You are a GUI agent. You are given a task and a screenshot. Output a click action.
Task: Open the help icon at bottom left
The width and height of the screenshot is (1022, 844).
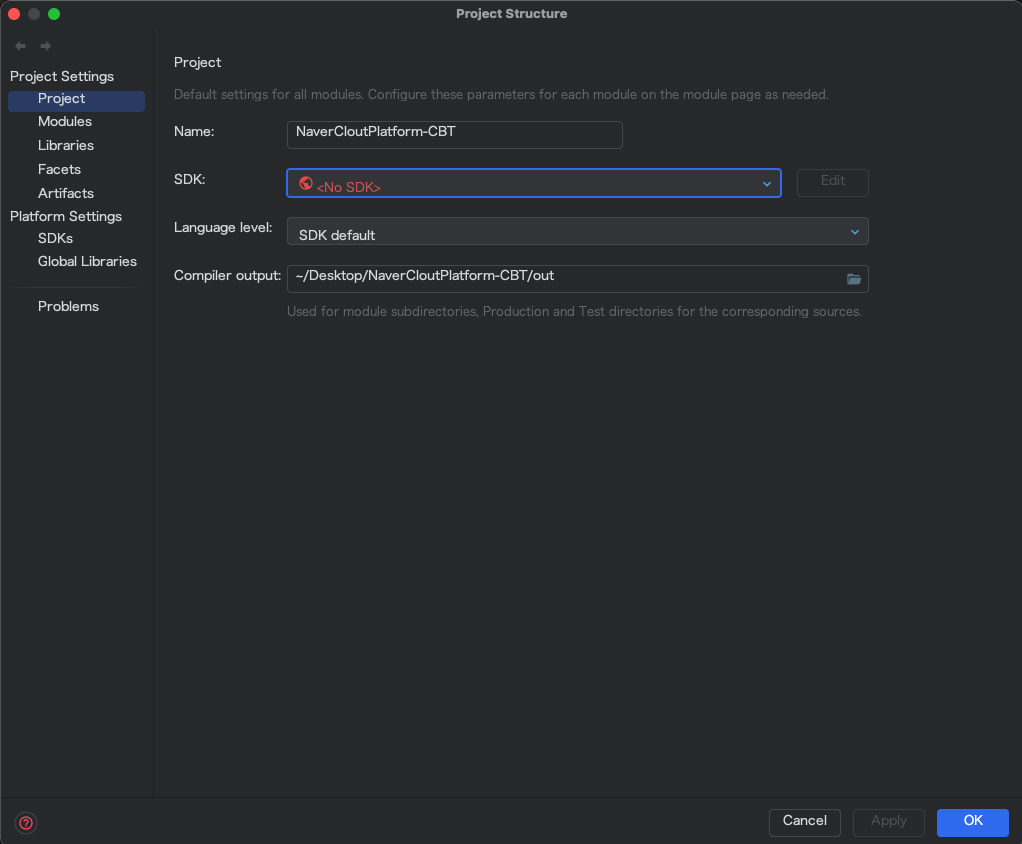pos(25,822)
